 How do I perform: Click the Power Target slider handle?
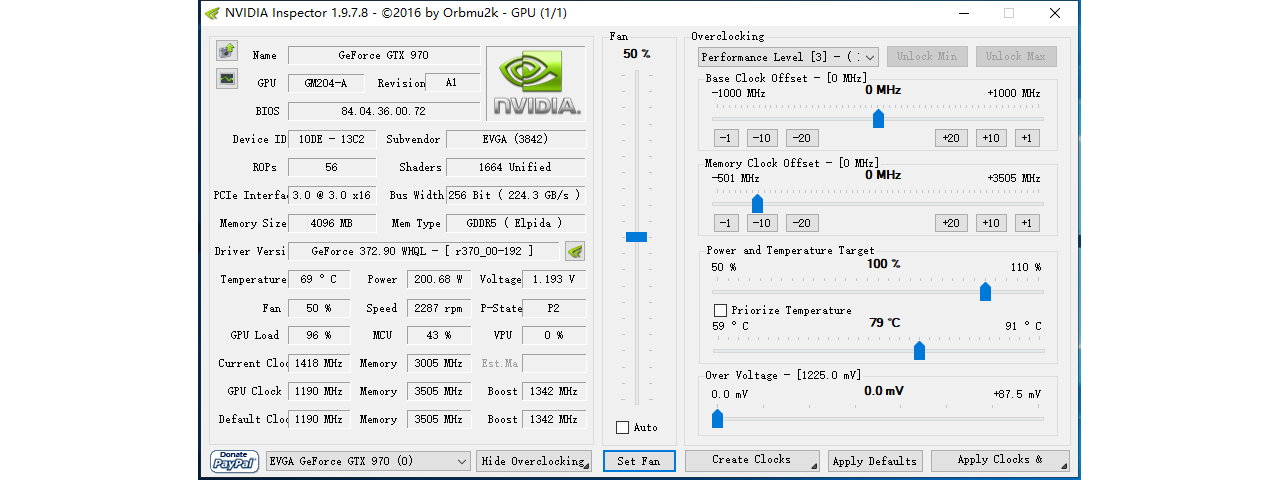click(985, 291)
